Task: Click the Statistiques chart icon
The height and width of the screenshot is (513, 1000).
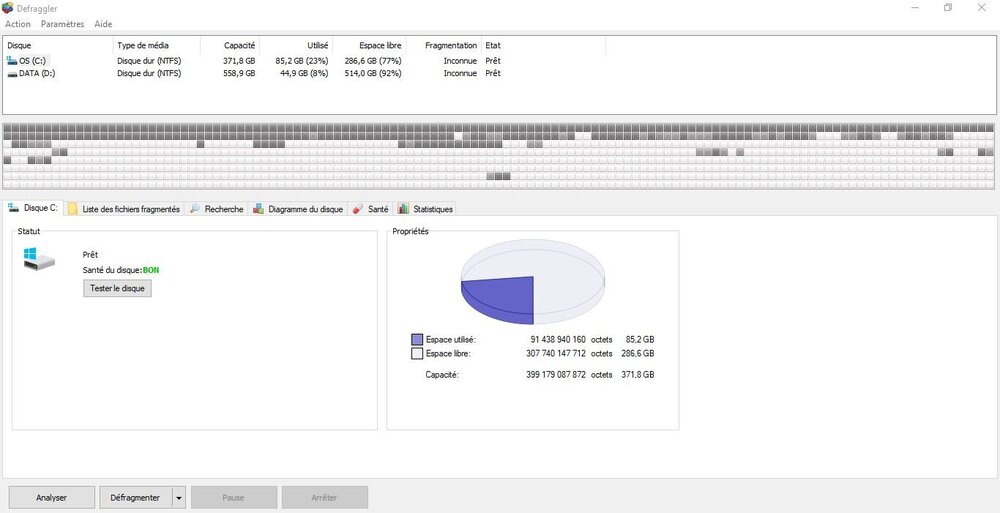Action: [403, 209]
